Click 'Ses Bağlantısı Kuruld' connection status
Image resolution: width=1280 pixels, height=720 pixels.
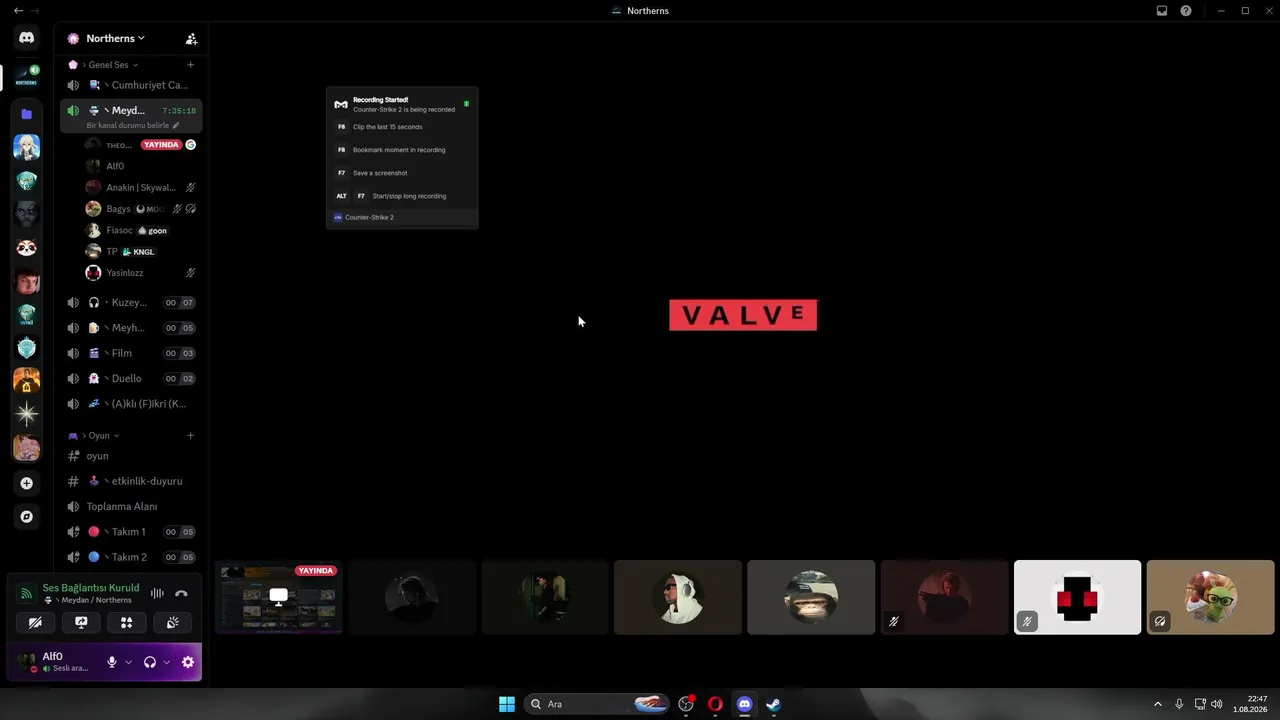coord(91,588)
